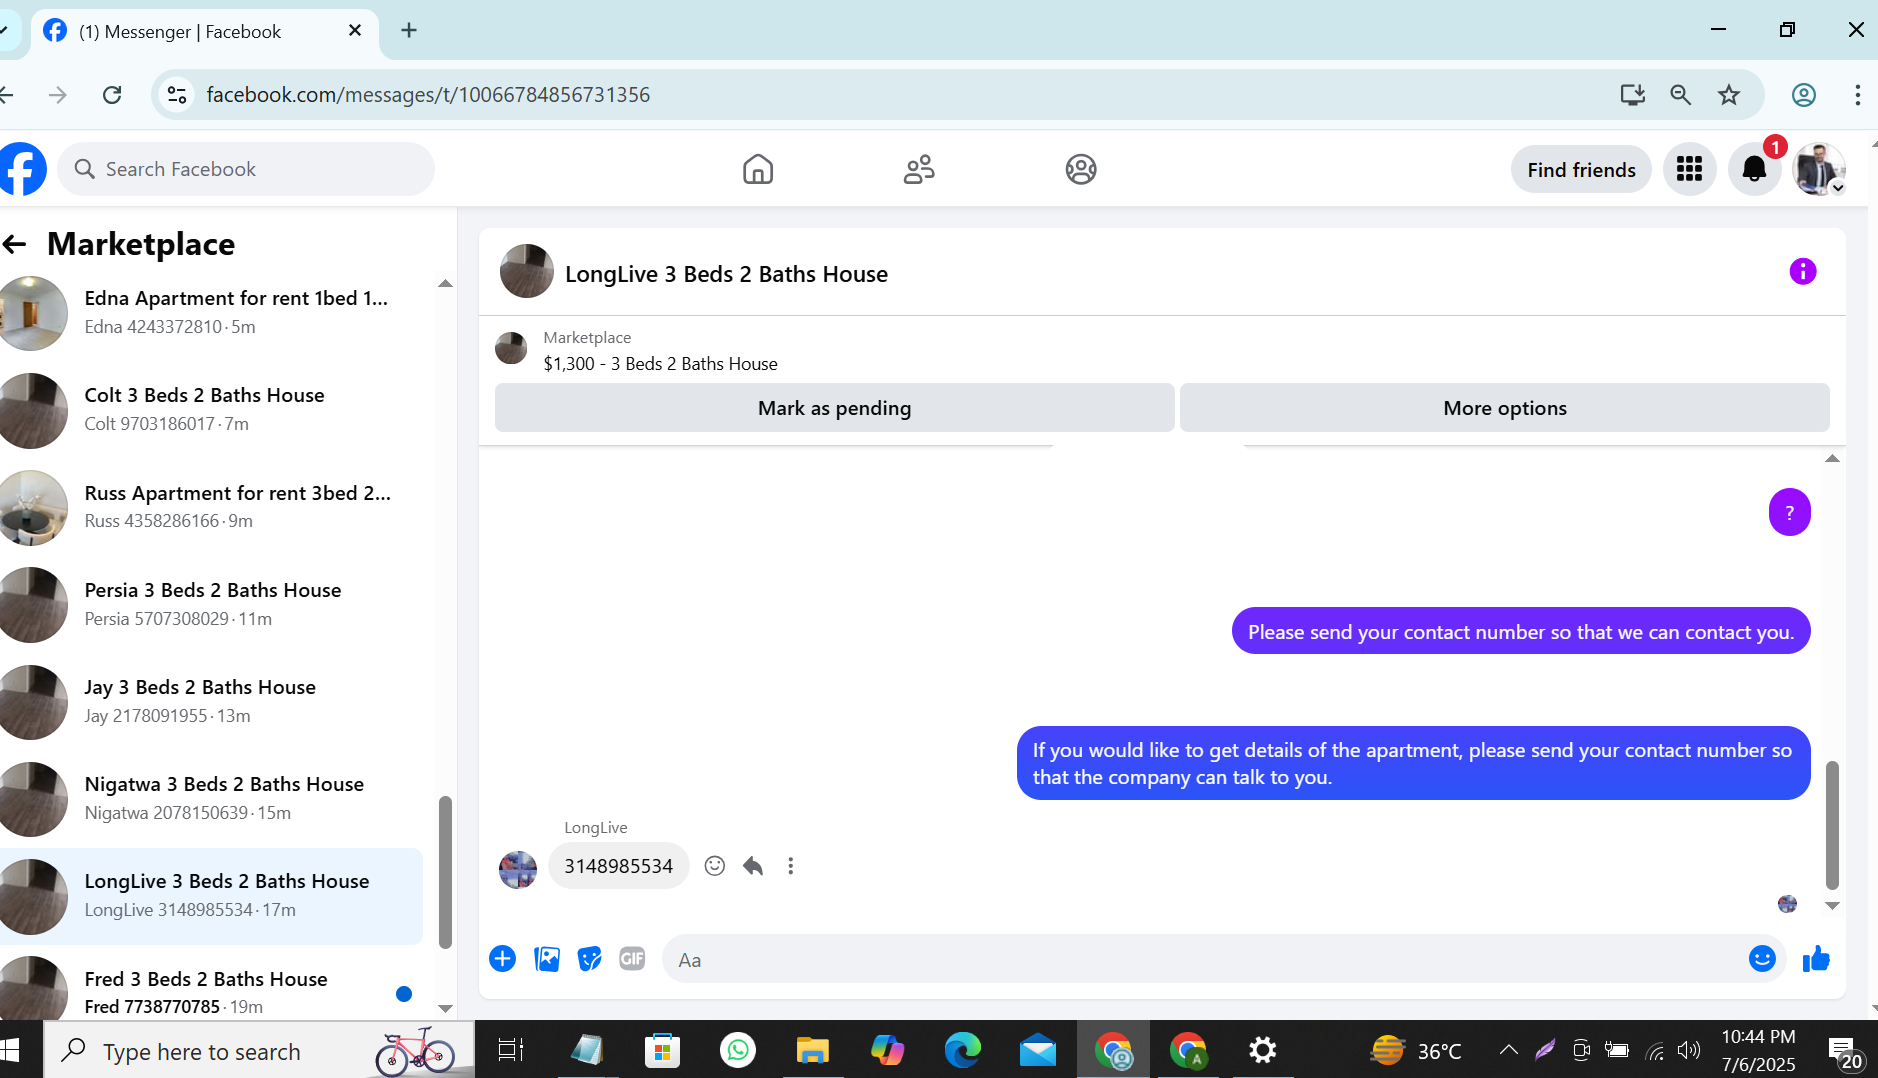
Task: Open Persia 3 Beds 2 Baths conversation
Action: click(211, 605)
